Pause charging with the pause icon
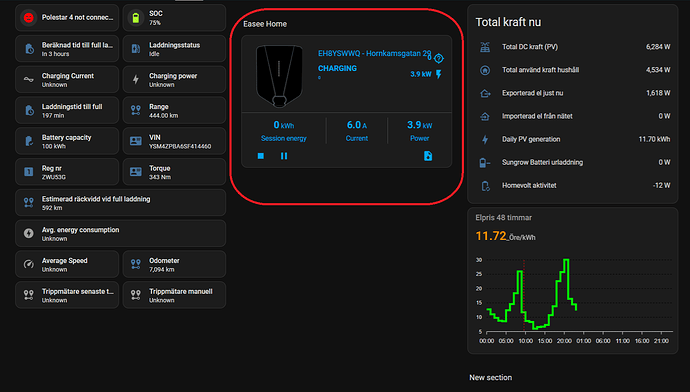 point(284,156)
